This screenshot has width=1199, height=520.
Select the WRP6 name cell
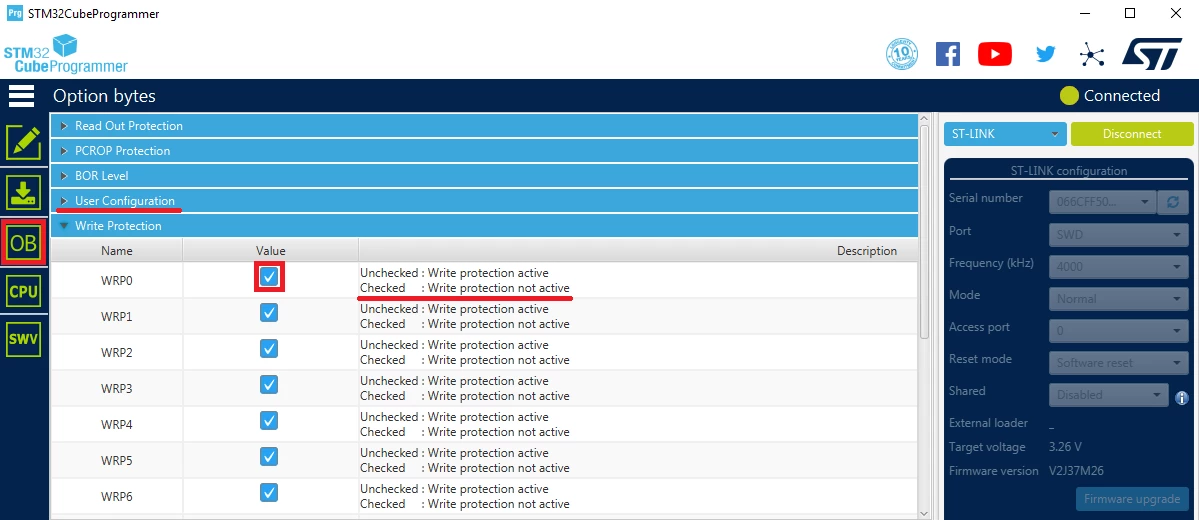tap(116, 496)
